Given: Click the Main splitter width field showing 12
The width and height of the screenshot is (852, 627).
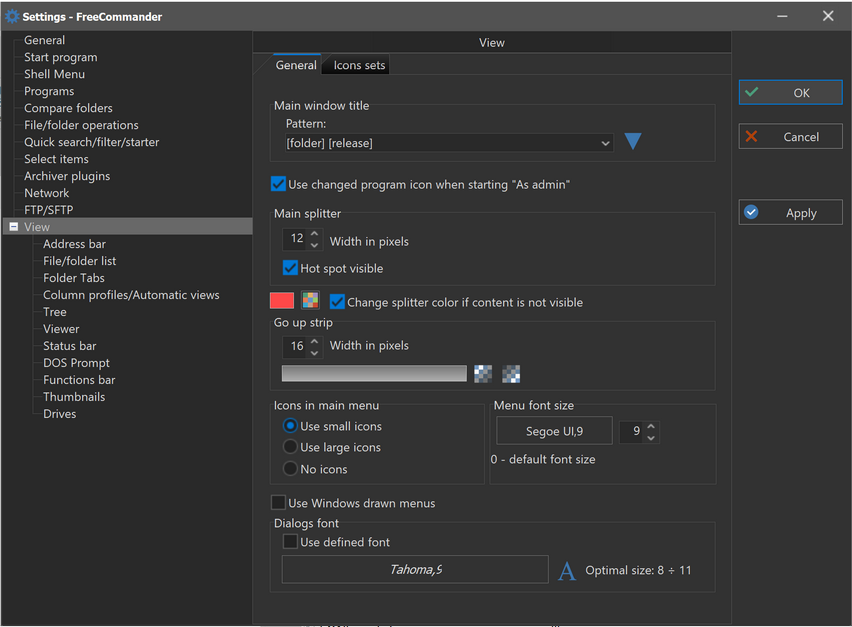Looking at the screenshot, I should point(296,239).
